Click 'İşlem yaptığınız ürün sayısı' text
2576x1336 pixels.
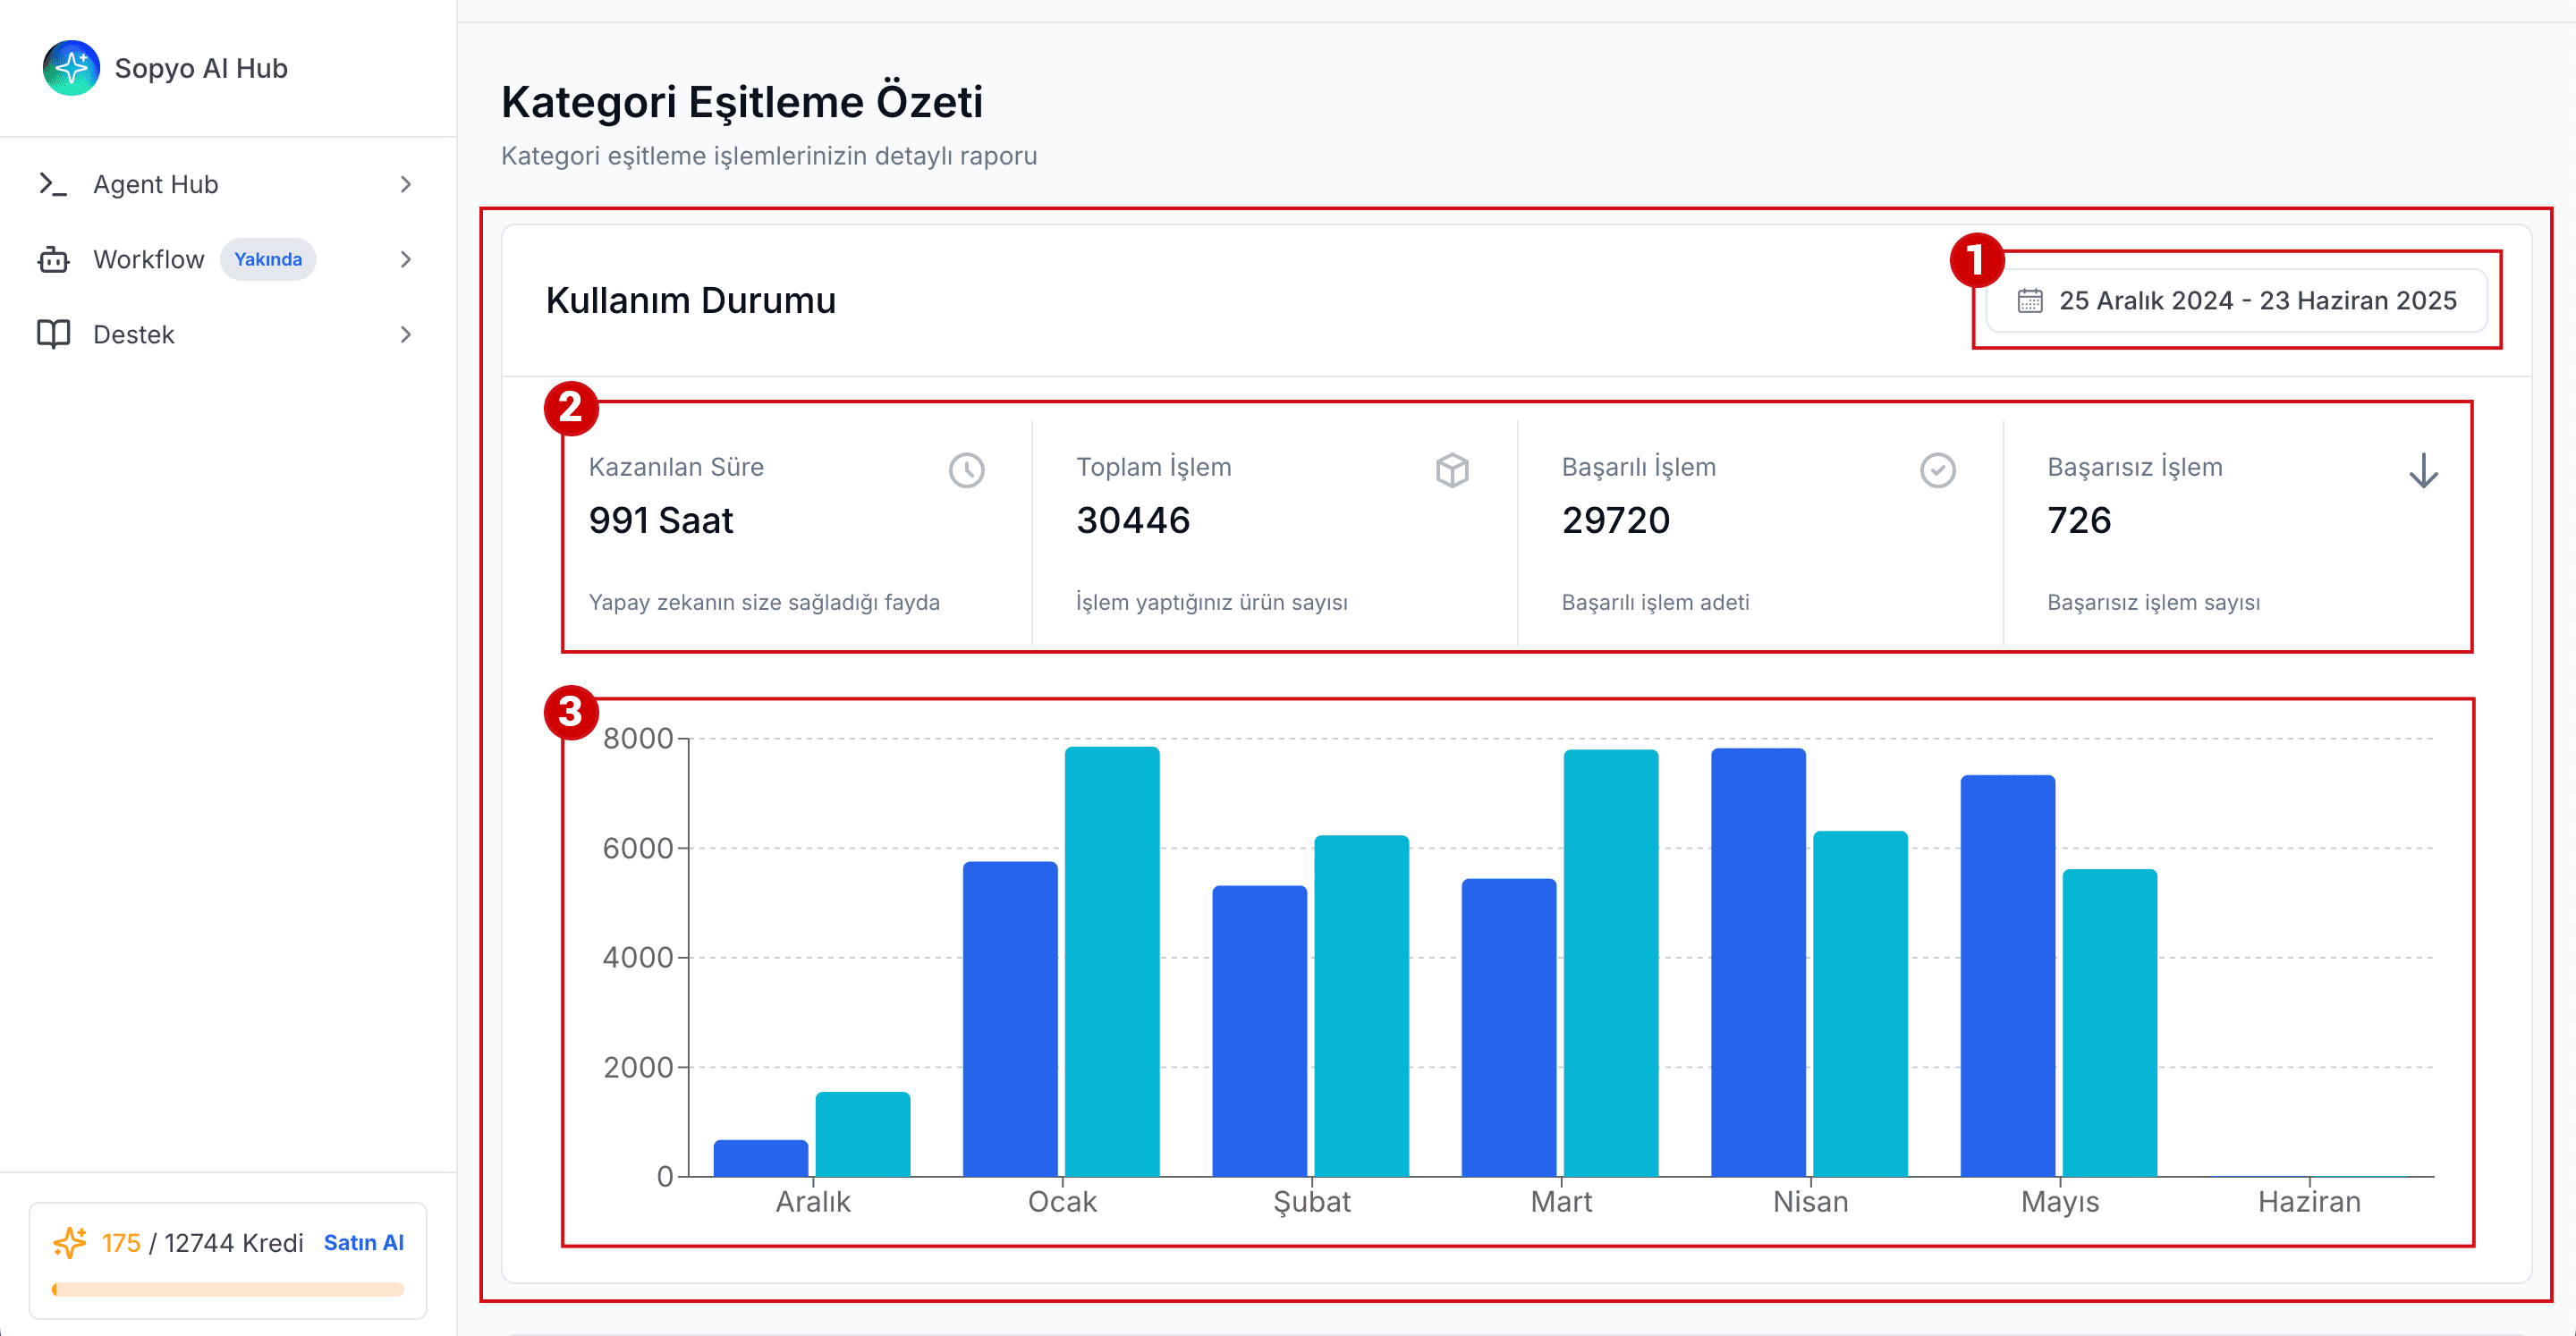pyautogui.click(x=1212, y=602)
